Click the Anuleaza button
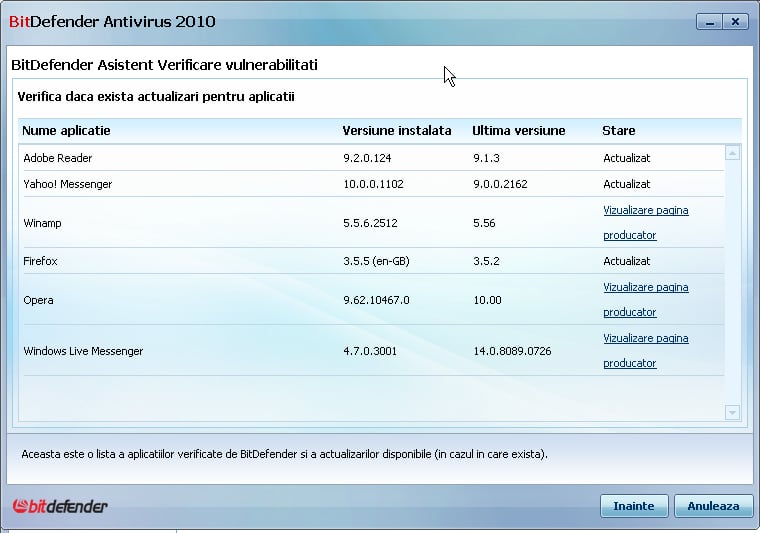This screenshot has height=533, width=760. [x=713, y=506]
